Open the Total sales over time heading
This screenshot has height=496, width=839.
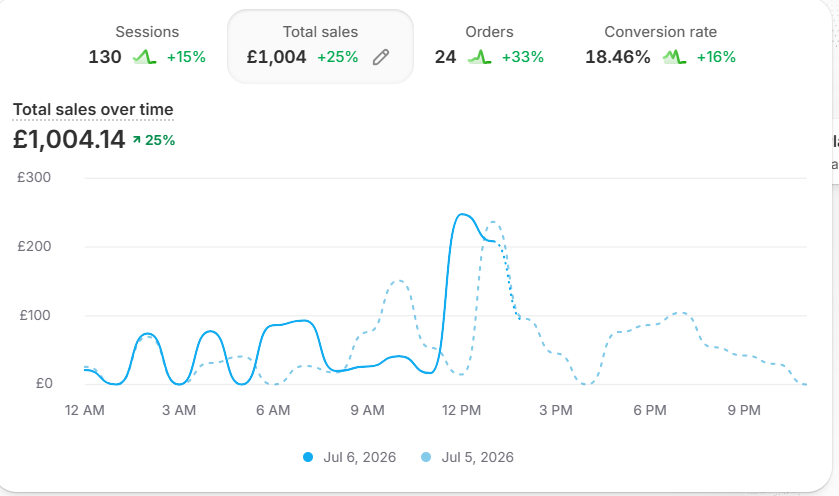click(93, 109)
